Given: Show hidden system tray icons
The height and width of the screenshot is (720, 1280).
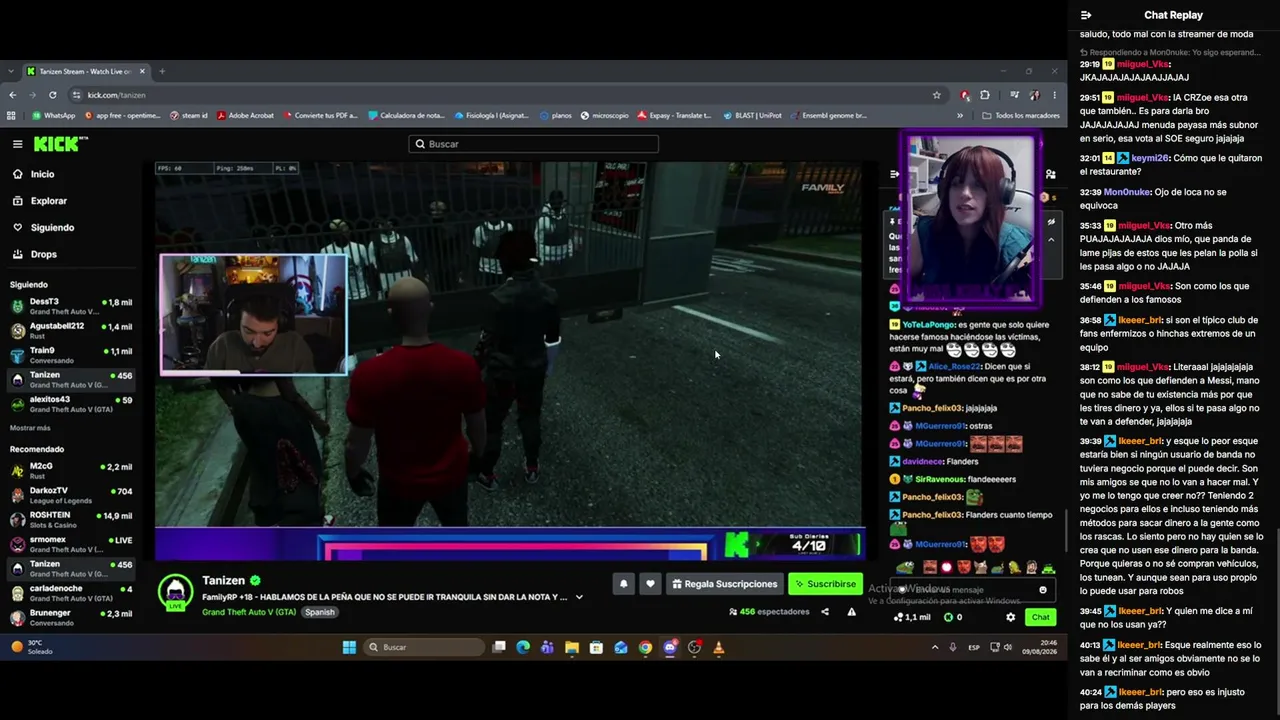Looking at the screenshot, I should [x=935, y=647].
